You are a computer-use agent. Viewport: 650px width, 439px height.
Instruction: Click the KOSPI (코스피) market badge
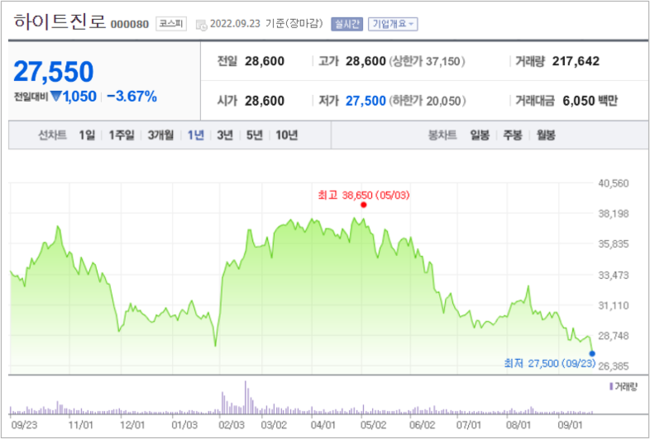(170, 23)
